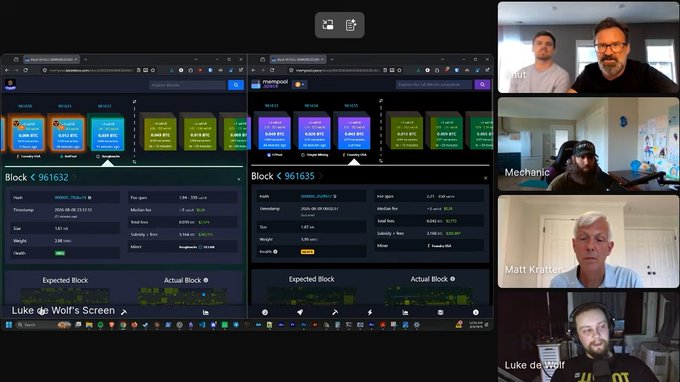Copy hash icon in Block 961632 details
Image resolution: width=680 pixels, height=382 pixels.
tap(90, 198)
